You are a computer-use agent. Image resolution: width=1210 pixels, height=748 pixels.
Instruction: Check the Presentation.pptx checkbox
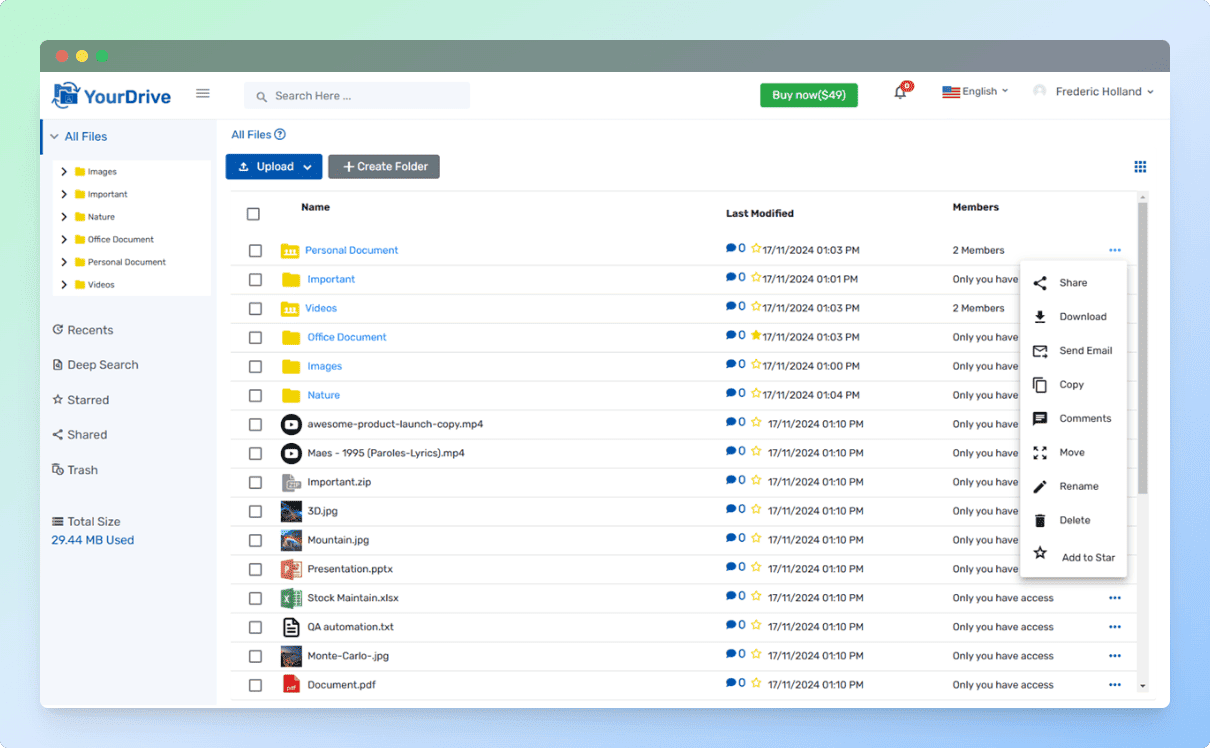click(255, 570)
